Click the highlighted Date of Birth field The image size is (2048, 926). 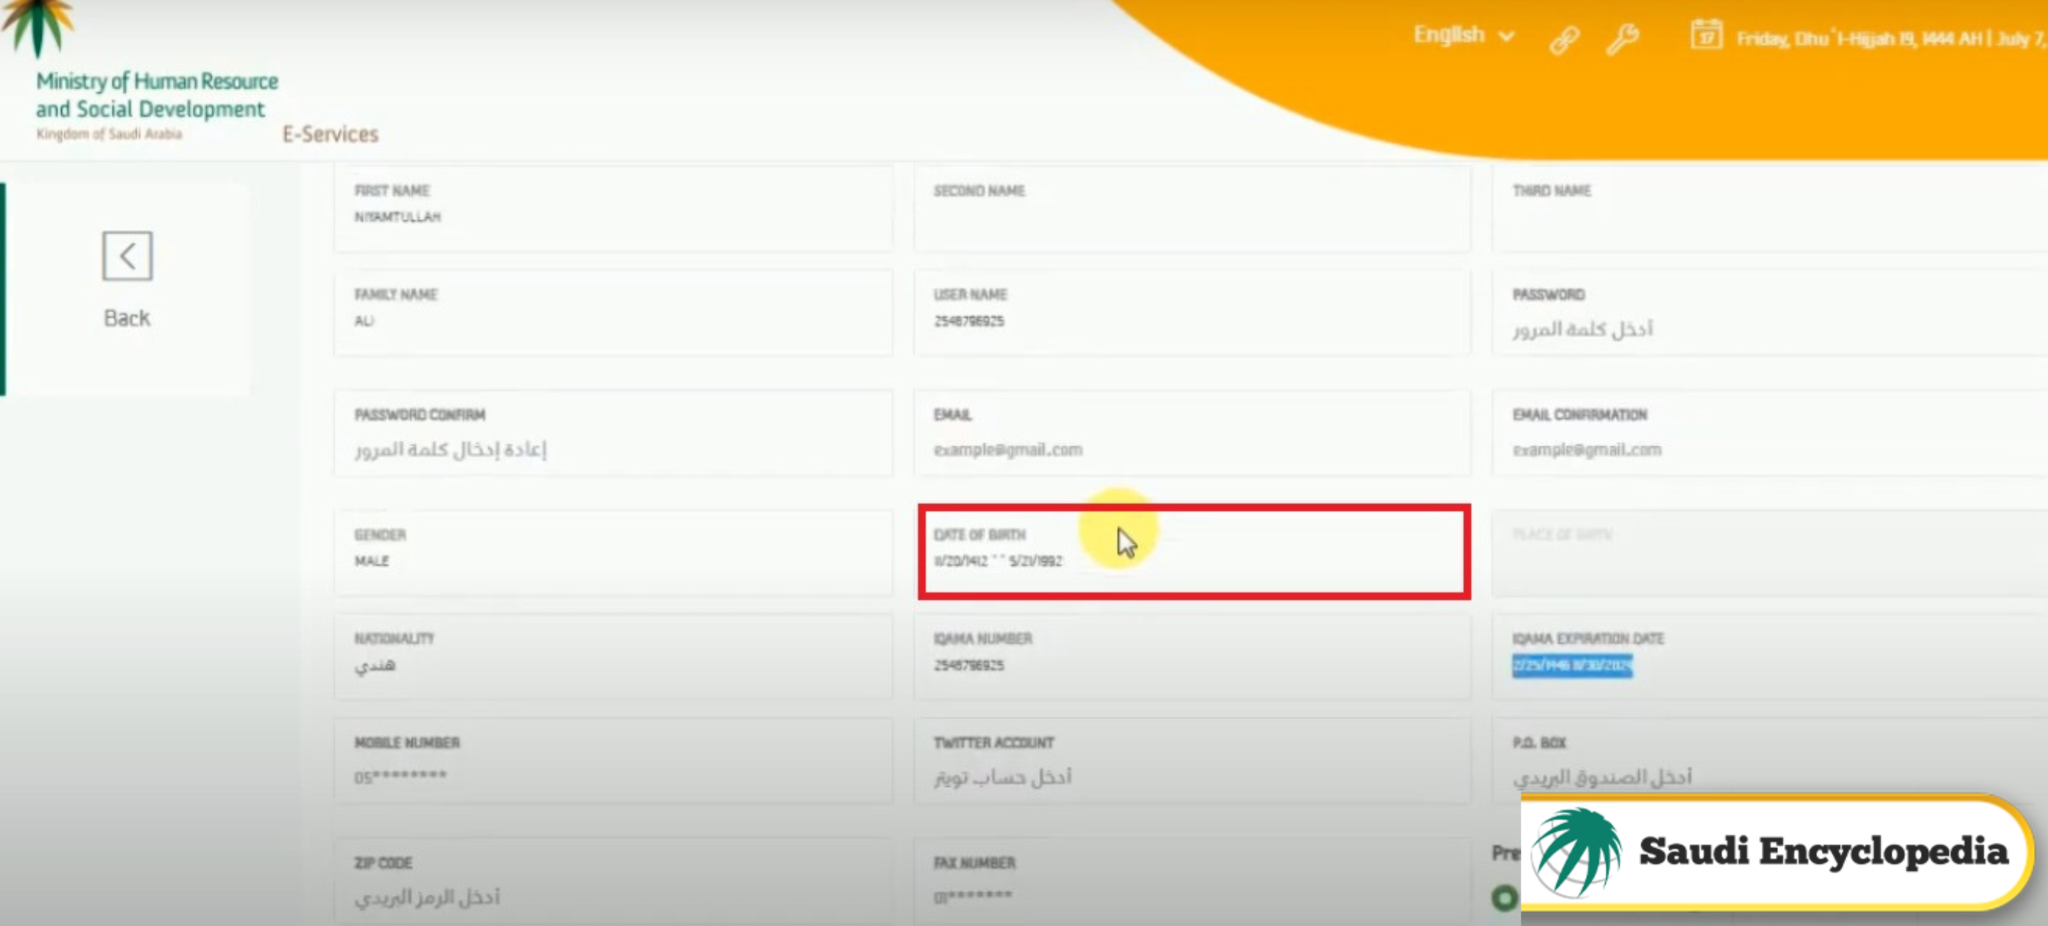(x=1190, y=553)
